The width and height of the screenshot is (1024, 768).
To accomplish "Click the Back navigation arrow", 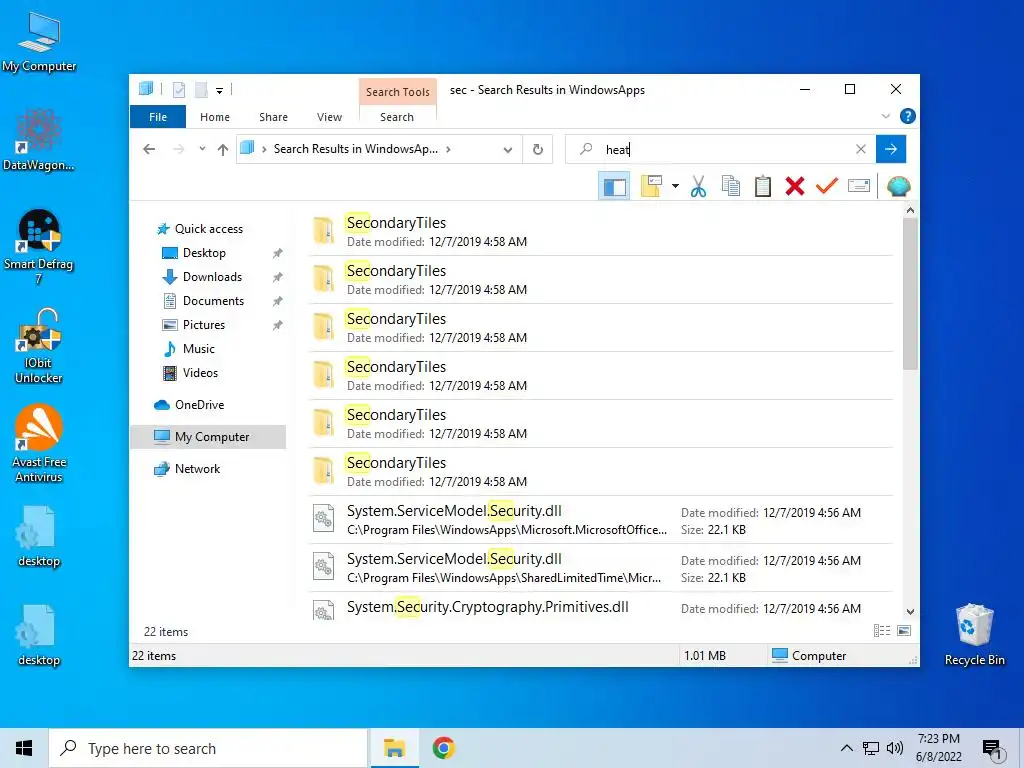I will click(x=149, y=150).
